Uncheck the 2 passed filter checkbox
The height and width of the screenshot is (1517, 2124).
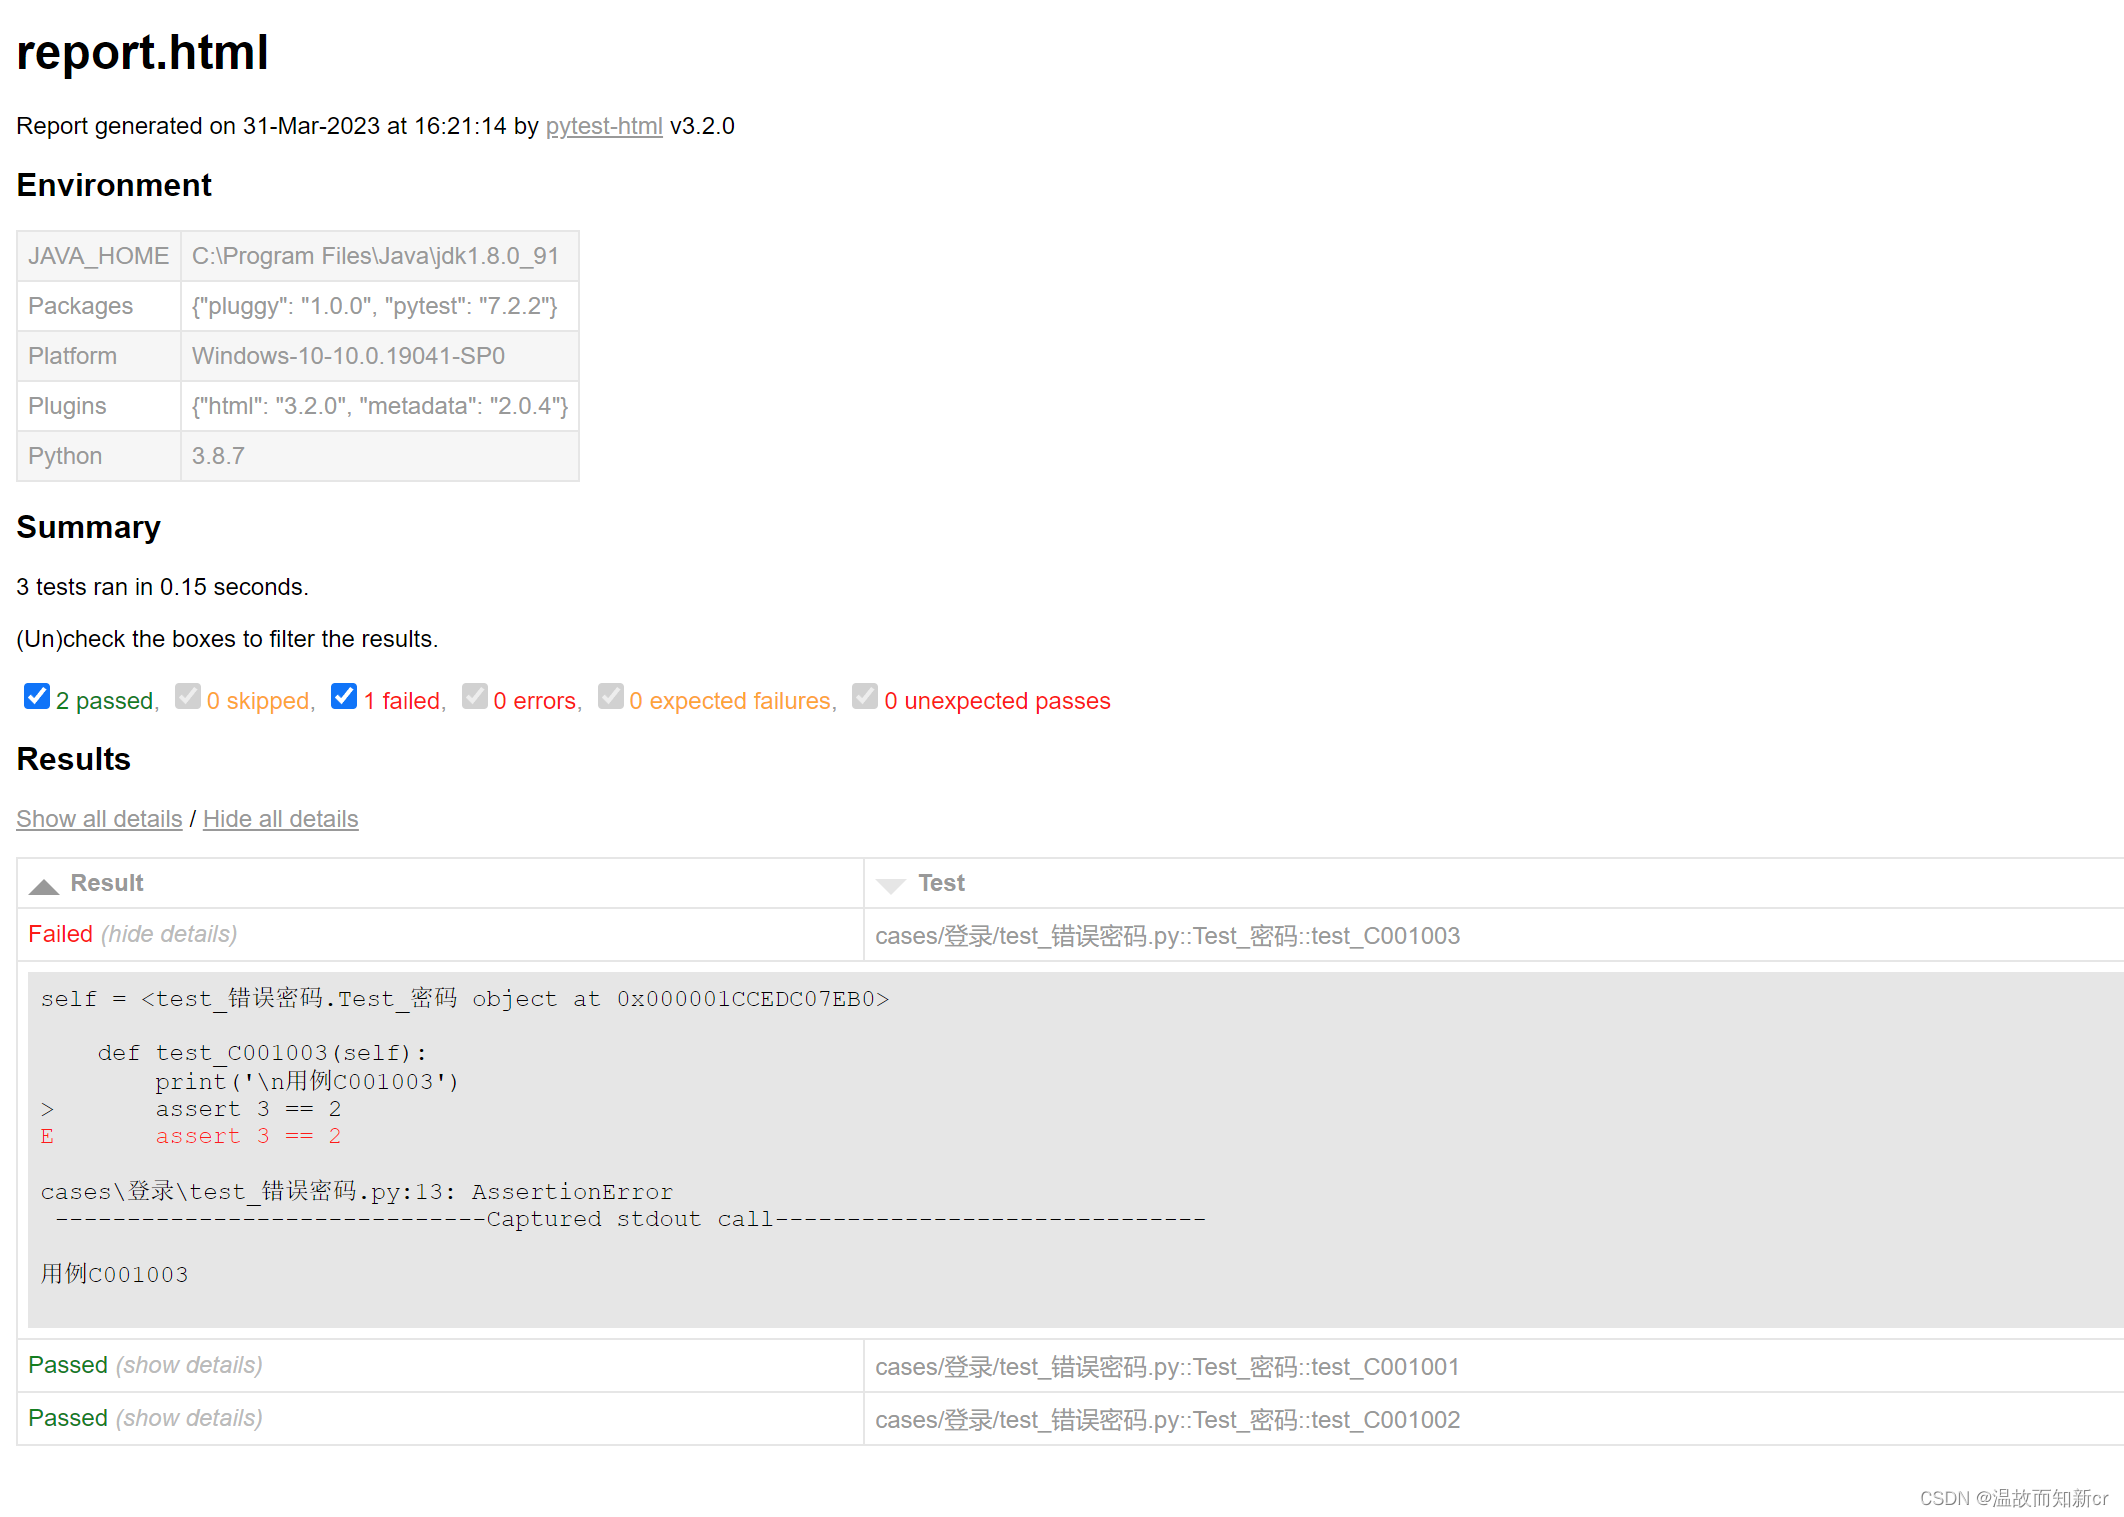point(37,696)
